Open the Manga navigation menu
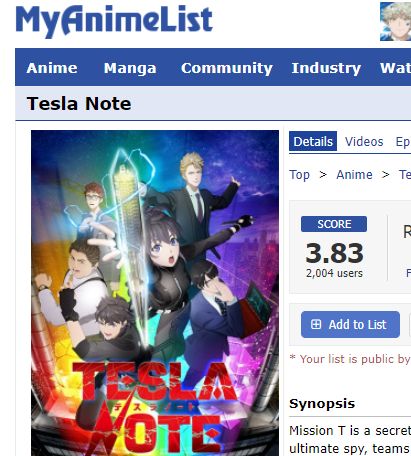This screenshot has width=411, height=456. click(x=130, y=68)
